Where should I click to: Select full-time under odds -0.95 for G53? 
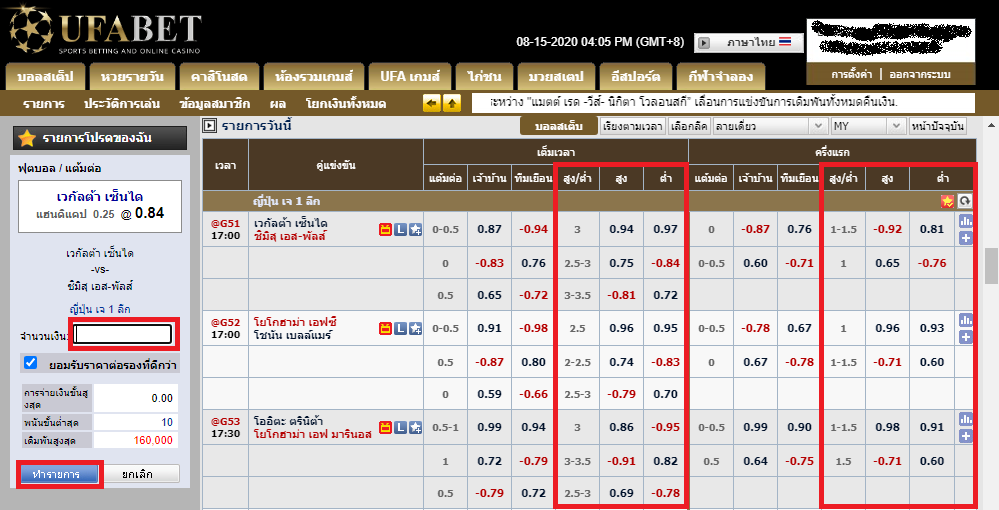click(x=665, y=427)
